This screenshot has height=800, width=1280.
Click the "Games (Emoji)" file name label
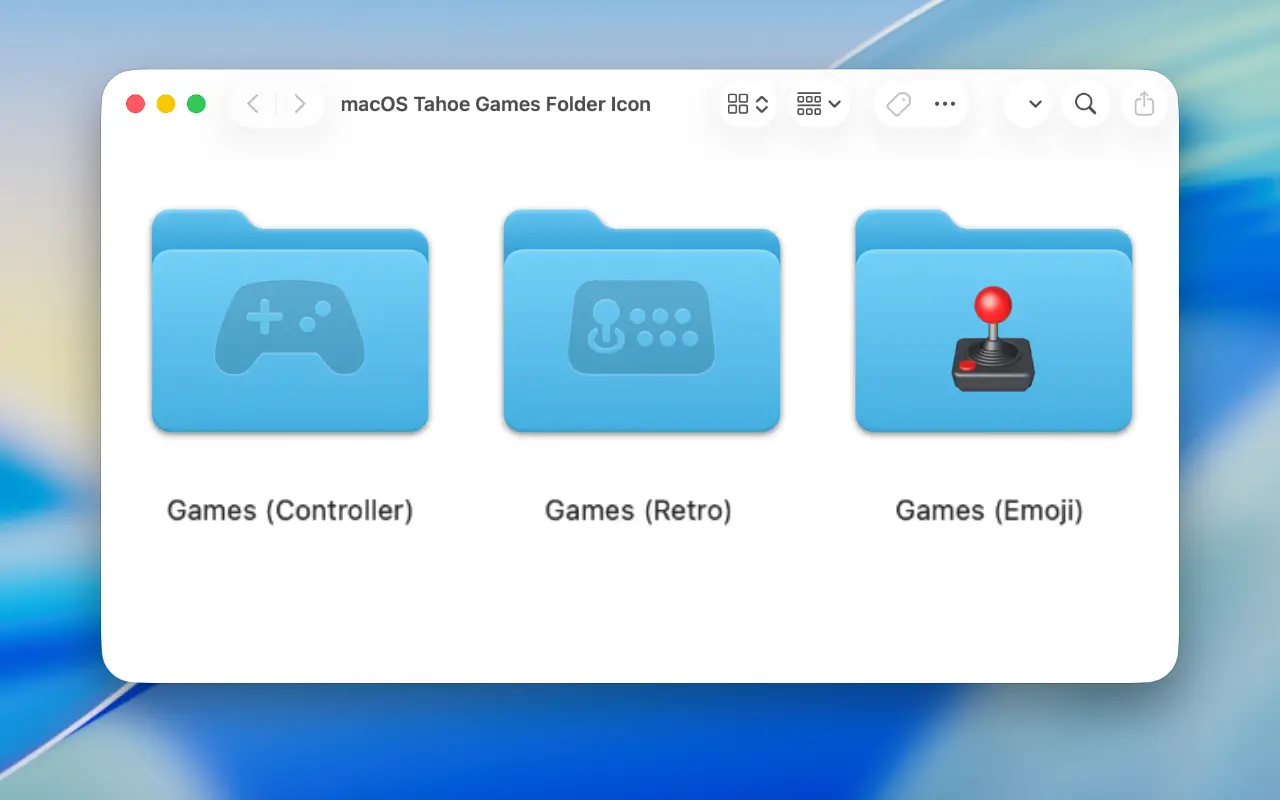(989, 510)
